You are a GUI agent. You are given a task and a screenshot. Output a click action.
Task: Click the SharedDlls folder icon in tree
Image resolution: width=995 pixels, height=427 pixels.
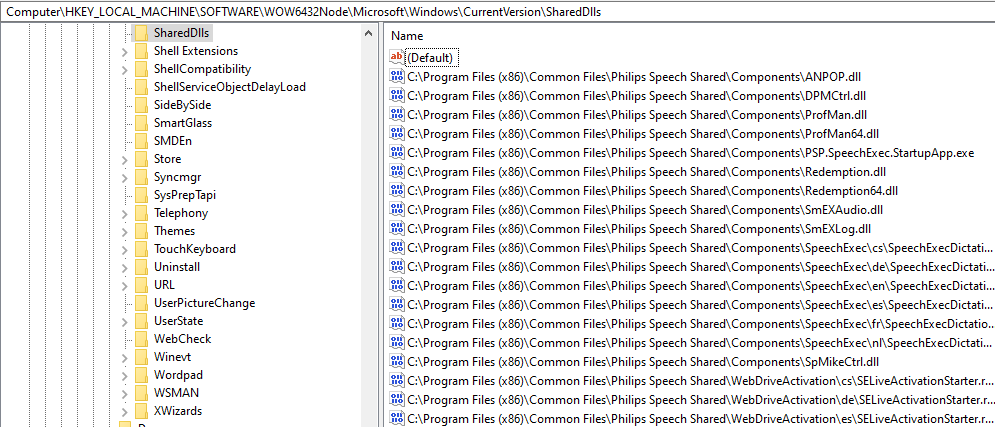pyautogui.click(x=141, y=33)
